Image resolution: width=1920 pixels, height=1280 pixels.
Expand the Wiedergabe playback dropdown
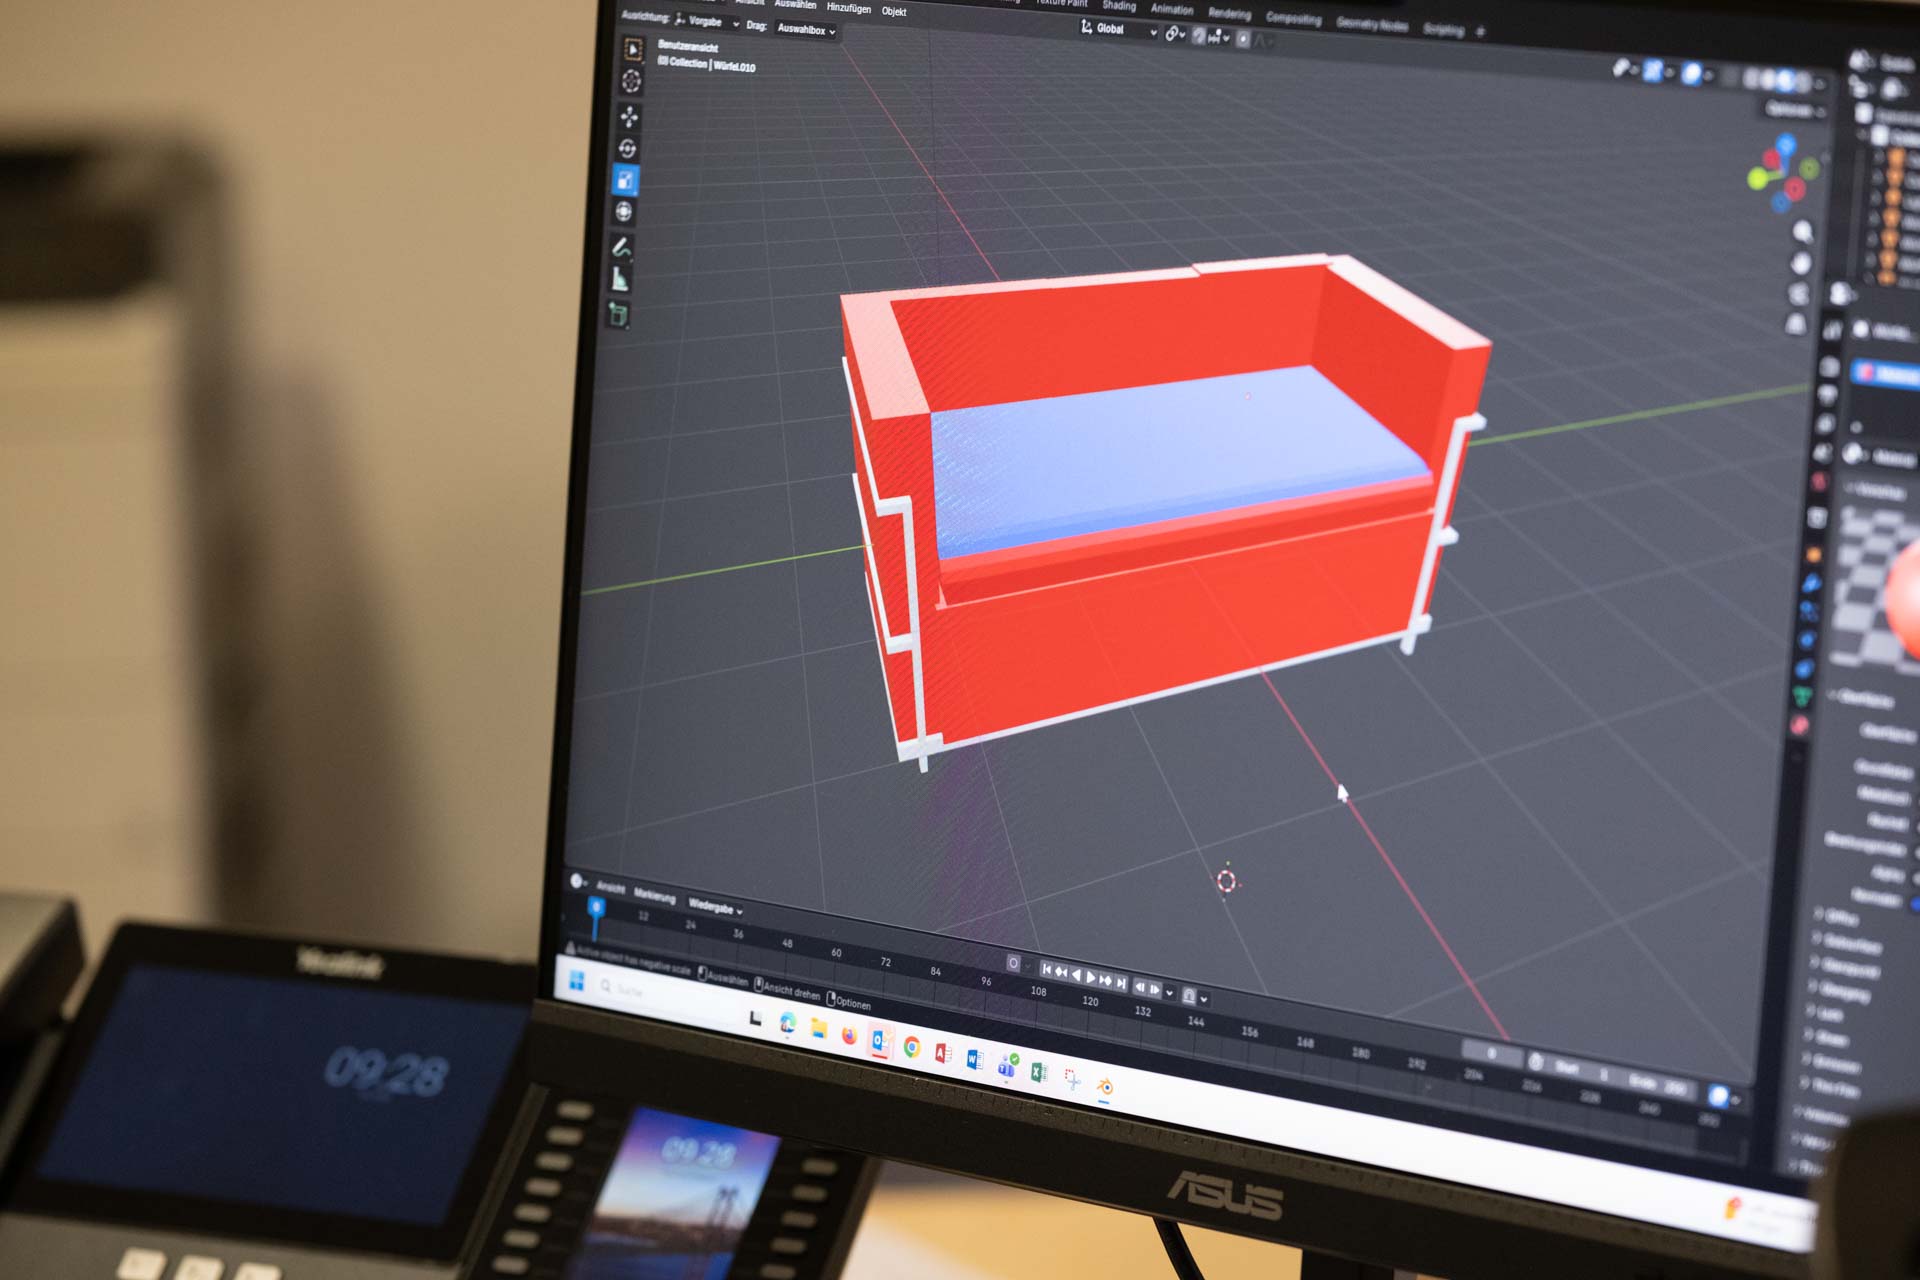[715, 907]
